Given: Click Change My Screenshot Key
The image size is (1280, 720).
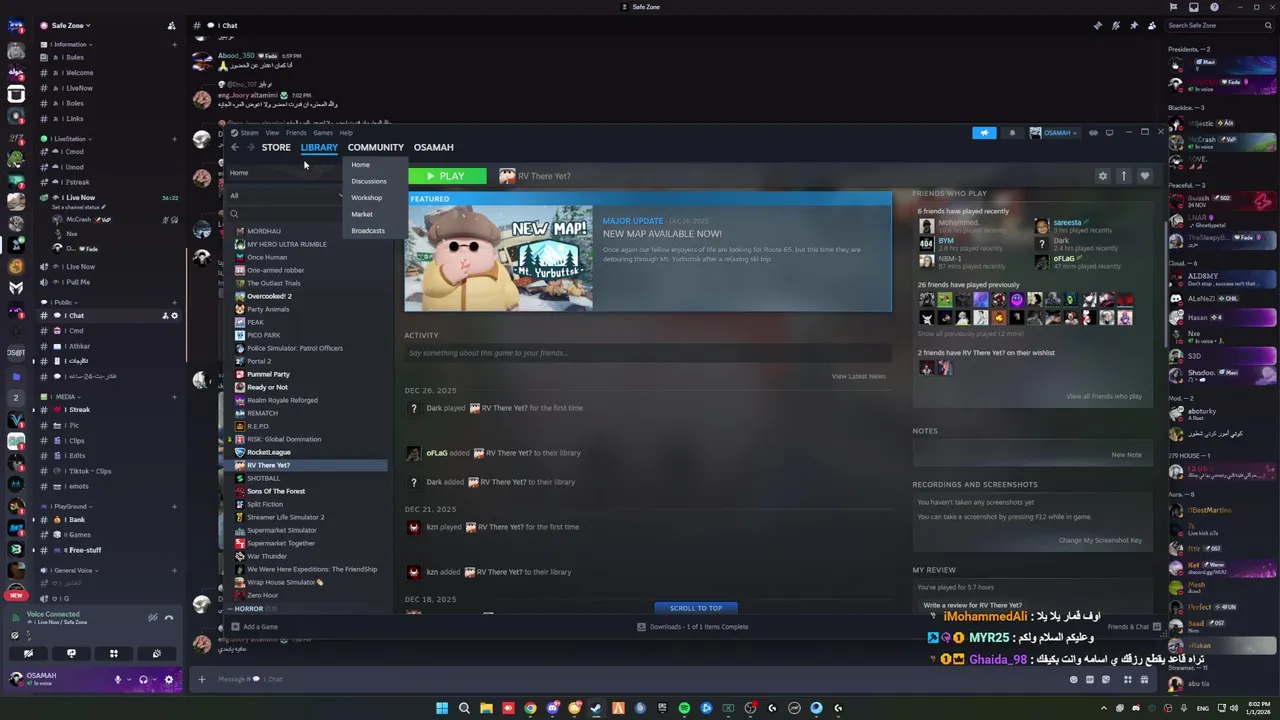Looking at the screenshot, I should click(1100, 540).
